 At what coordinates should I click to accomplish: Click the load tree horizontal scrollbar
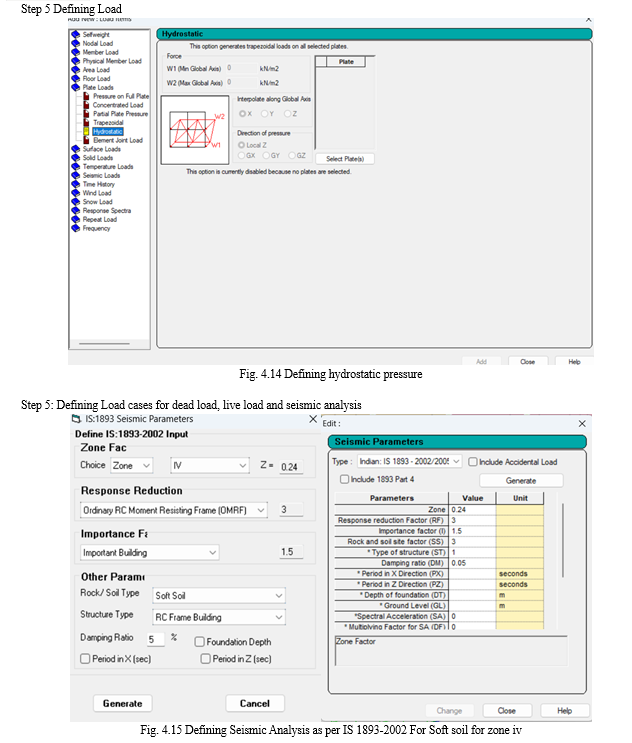point(104,344)
